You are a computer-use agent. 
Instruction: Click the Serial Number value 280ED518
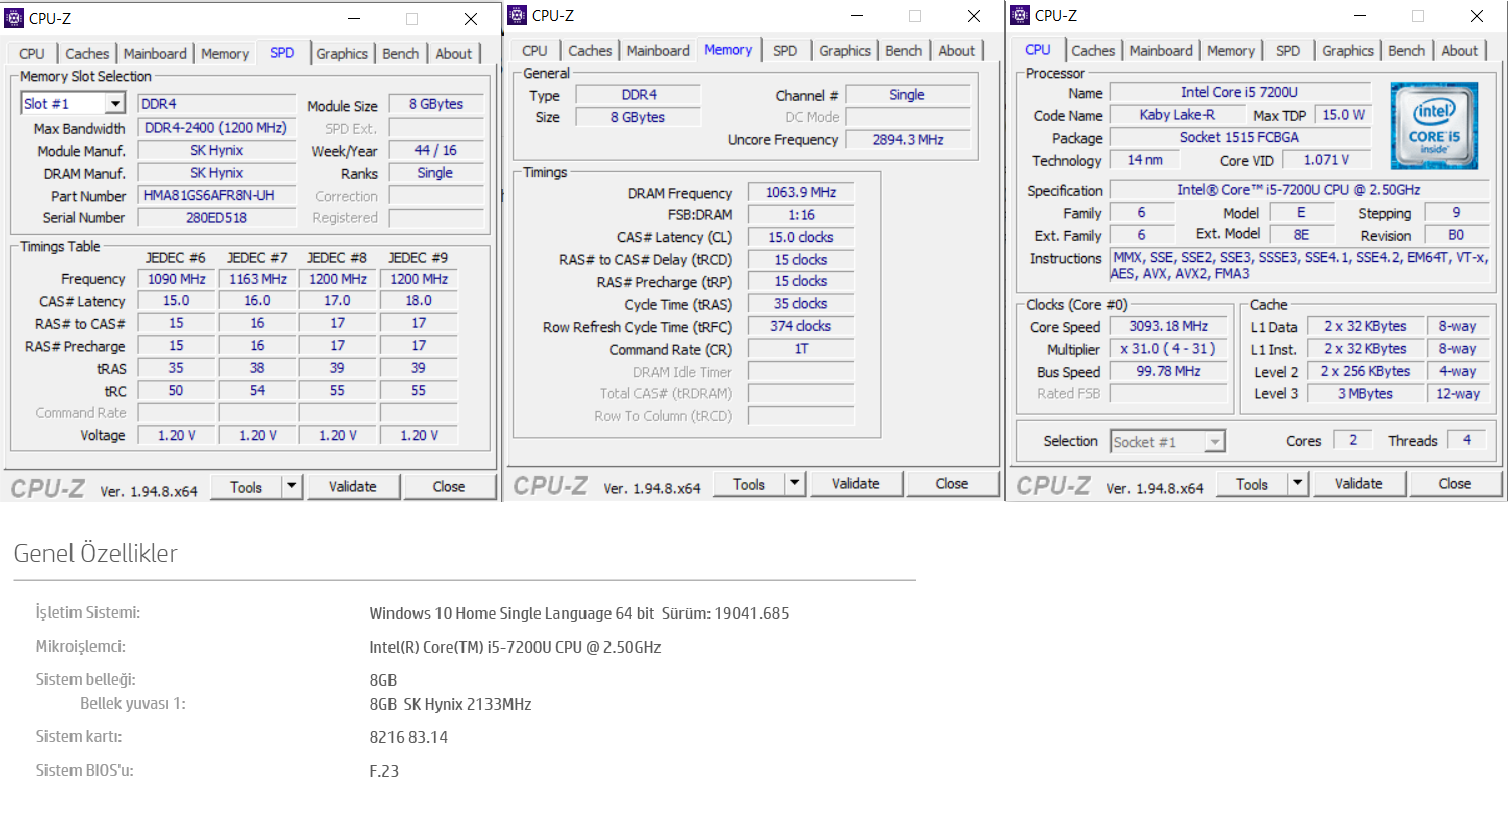[217, 218]
